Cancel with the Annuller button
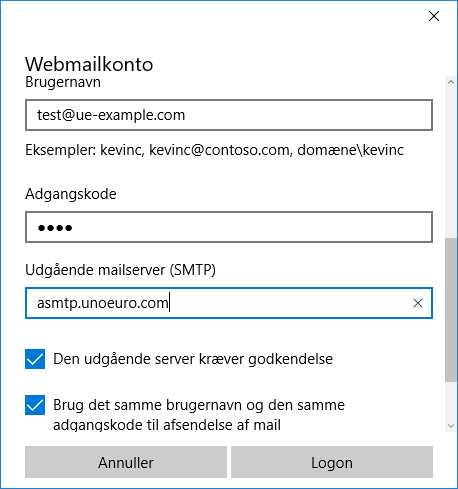458x489 pixels. 126,462
